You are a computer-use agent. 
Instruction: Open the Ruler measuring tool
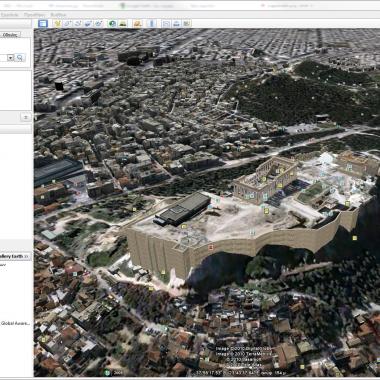click(x=152, y=23)
